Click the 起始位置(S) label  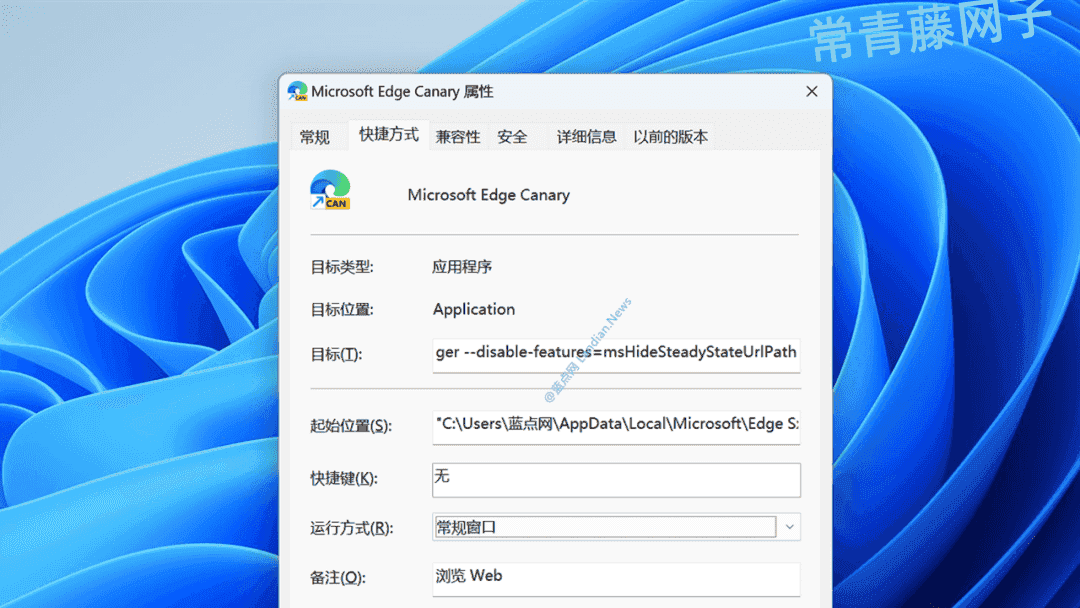pos(351,426)
